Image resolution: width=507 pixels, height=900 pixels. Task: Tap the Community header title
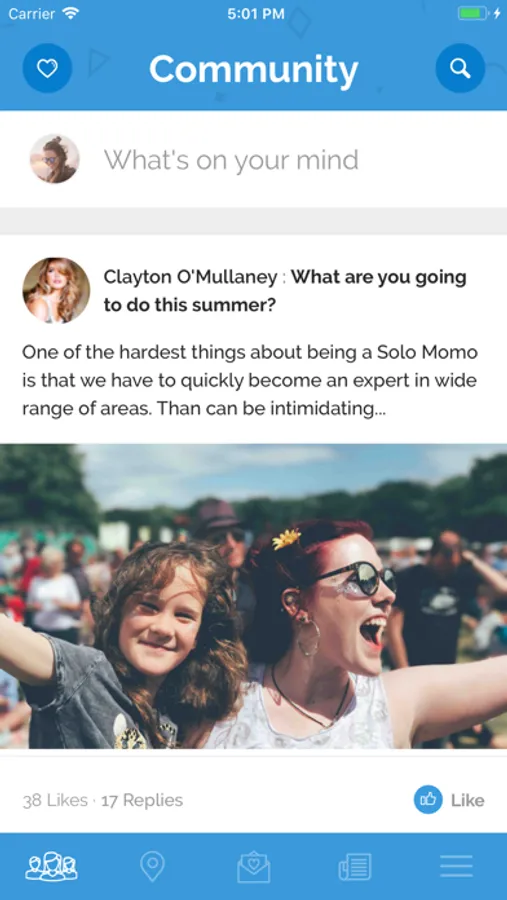(254, 70)
